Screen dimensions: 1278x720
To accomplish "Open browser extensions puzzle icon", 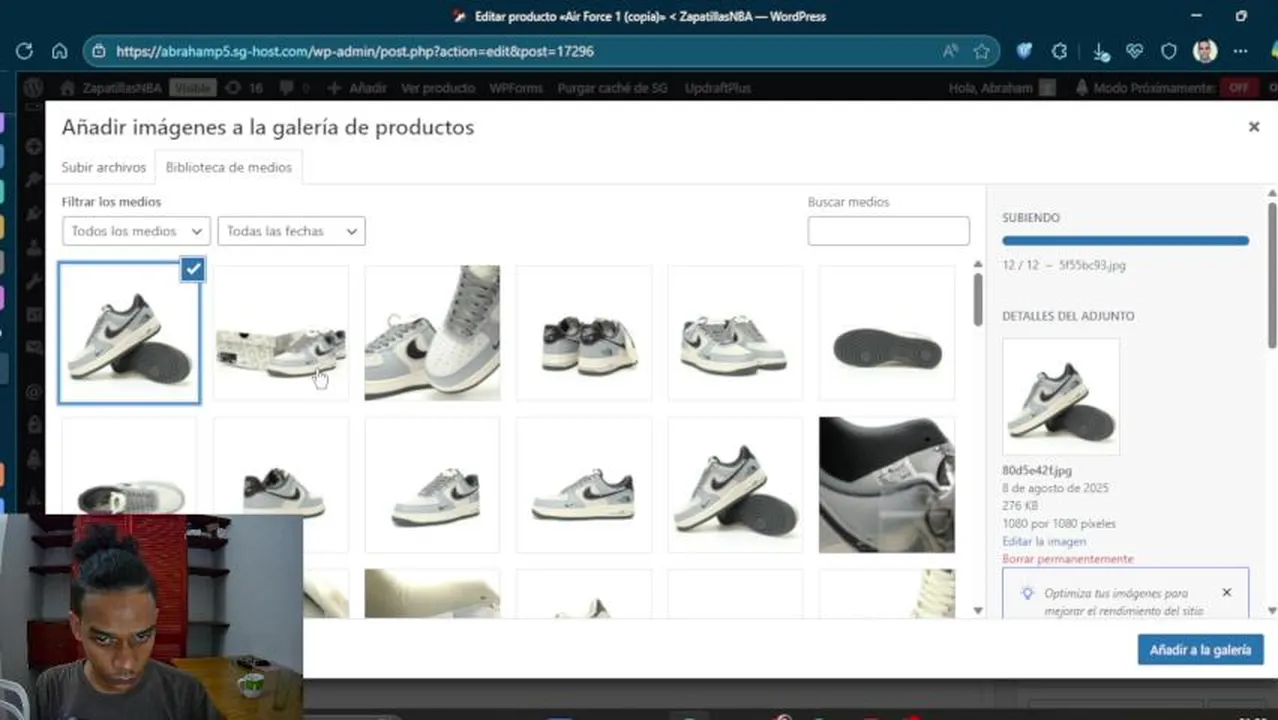I will pos(1060,51).
